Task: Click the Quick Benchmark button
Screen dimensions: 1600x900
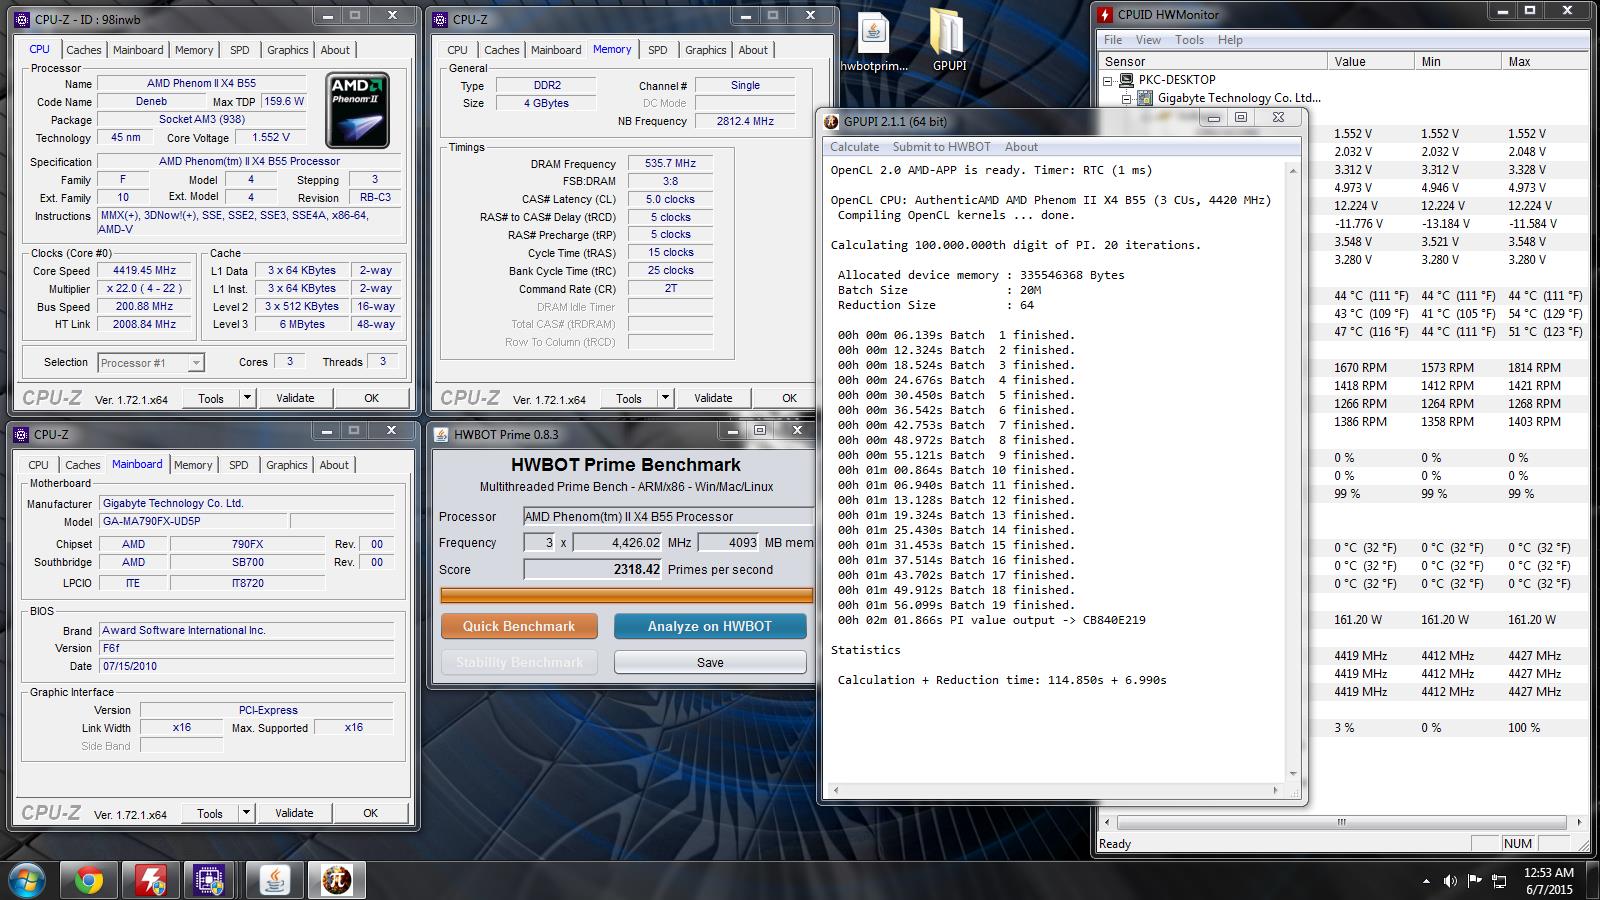Action: 519,626
